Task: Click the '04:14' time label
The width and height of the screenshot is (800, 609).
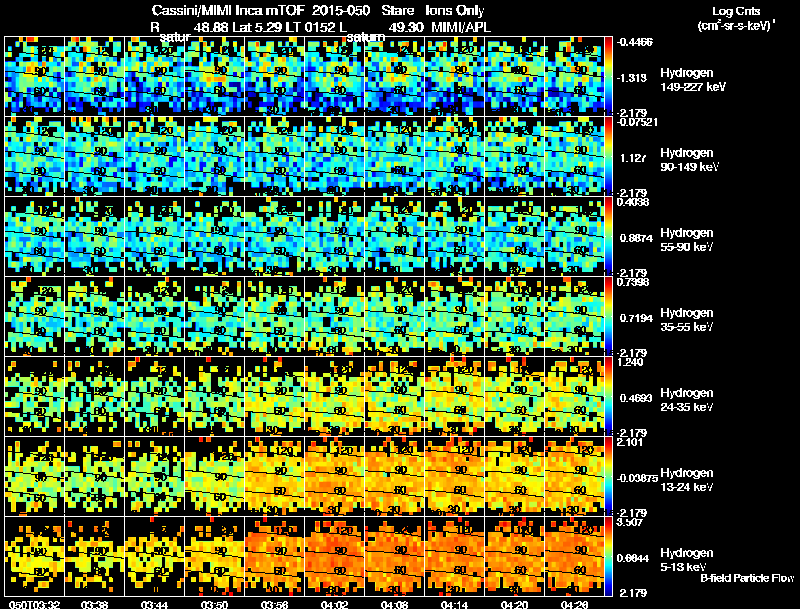Action: [x=455, y=604]
